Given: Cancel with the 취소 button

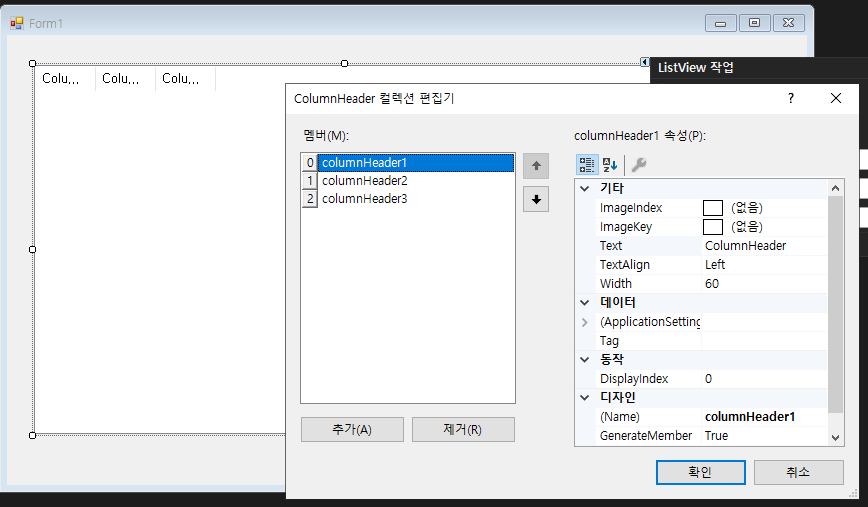Looking at the screenshot, I should click(x=798, y=472).
